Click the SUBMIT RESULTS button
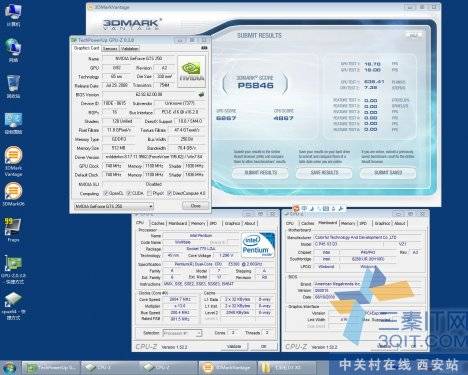This screenshot has height=375, width=468. pyautogui.click(x=261, y=173)
